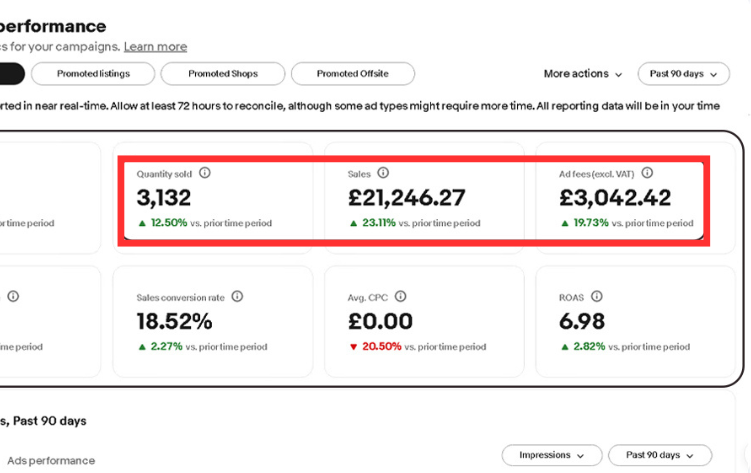Expand the Impressions dropdown
The width and height of the screenshot is (751, 473).
tap(551, 455)
